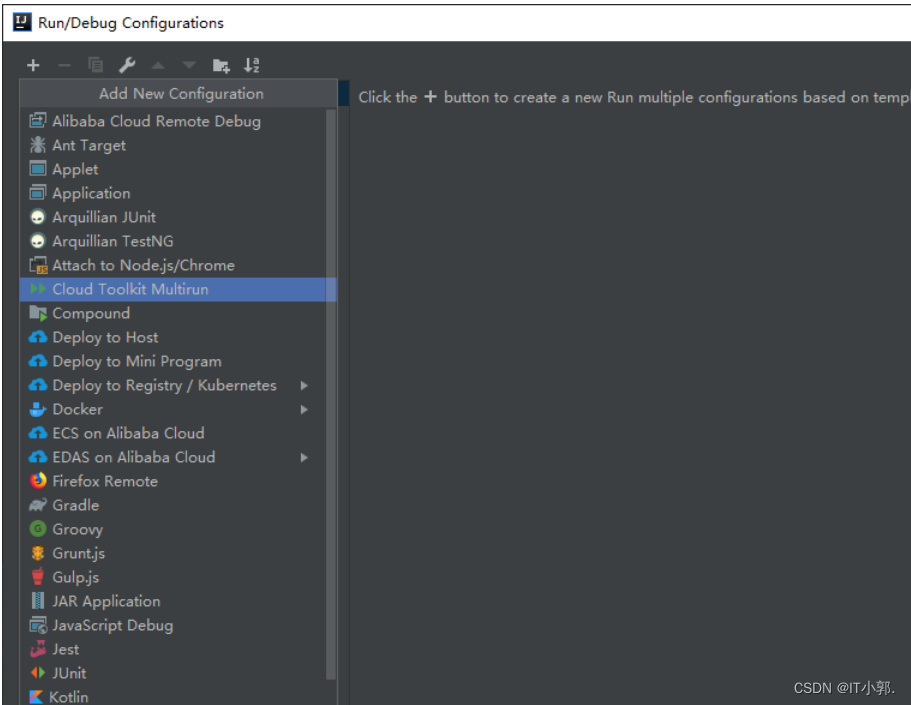This screenshot has height=705, width=911.
Task: Click the Arquillian JUnit alien icon
Action: coord(38,217)
